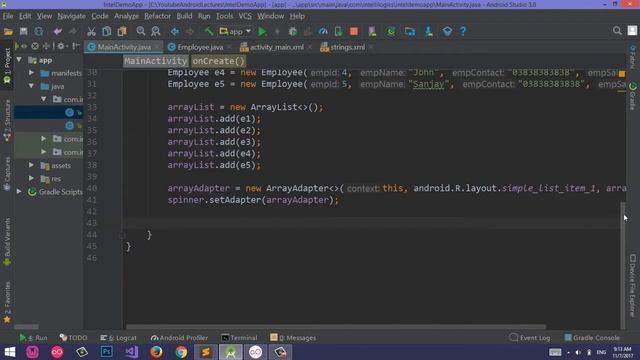This screenshot has width=640, height=360.
Task: Place cursor on empty line 43
Action: [371, 223]
